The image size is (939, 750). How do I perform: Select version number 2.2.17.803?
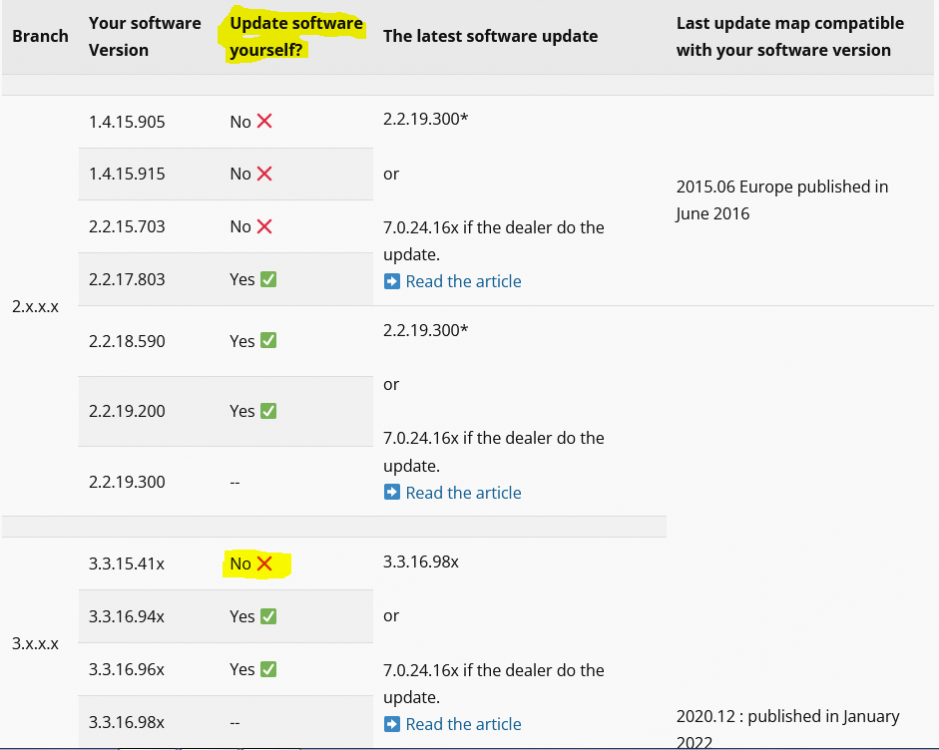point(127,279)
